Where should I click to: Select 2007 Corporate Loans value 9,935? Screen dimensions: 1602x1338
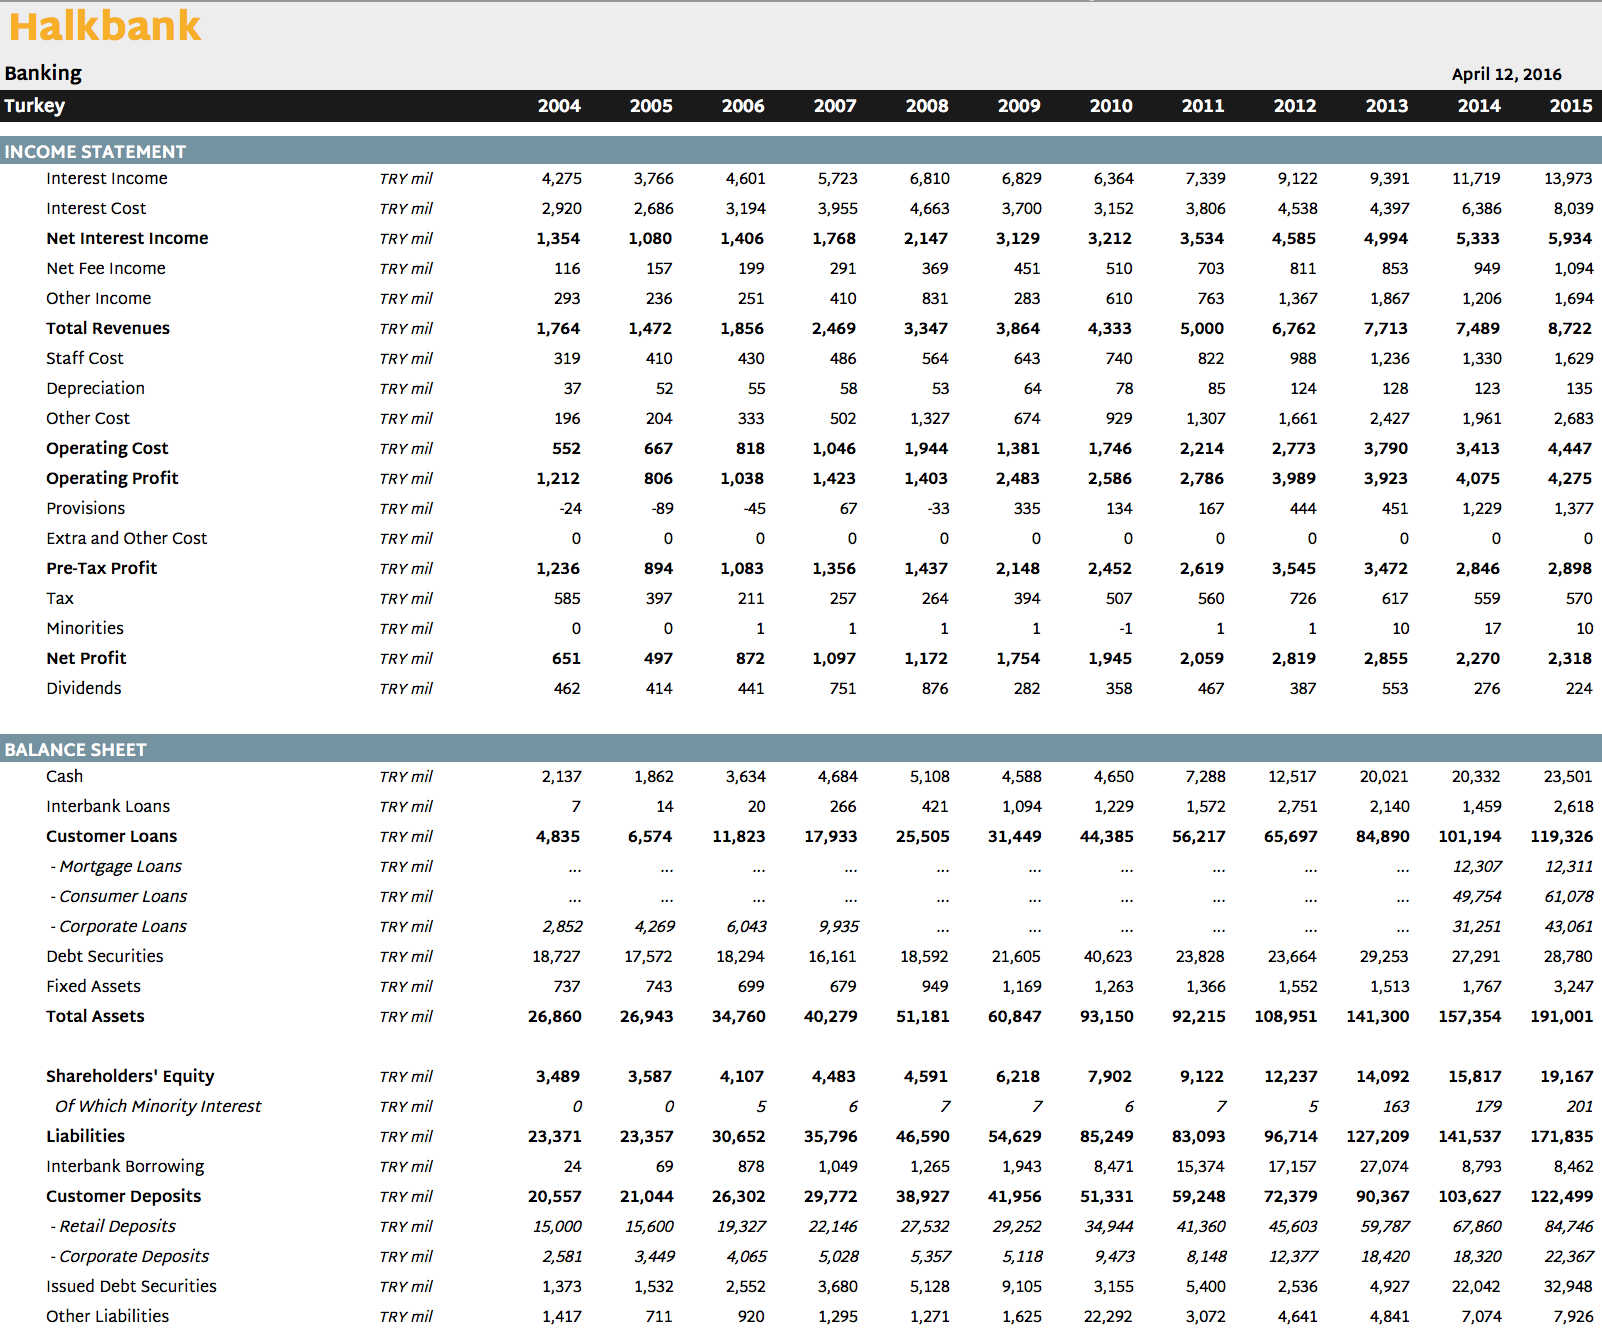pos(839,927)
